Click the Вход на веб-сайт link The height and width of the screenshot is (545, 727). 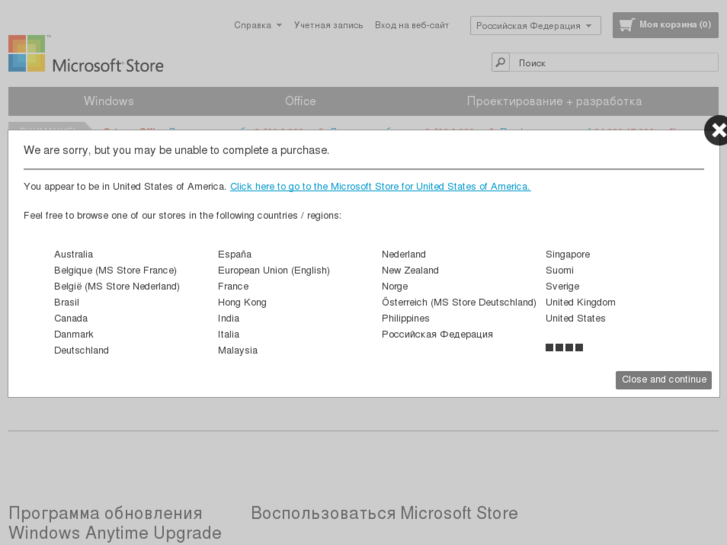(411, 25)
